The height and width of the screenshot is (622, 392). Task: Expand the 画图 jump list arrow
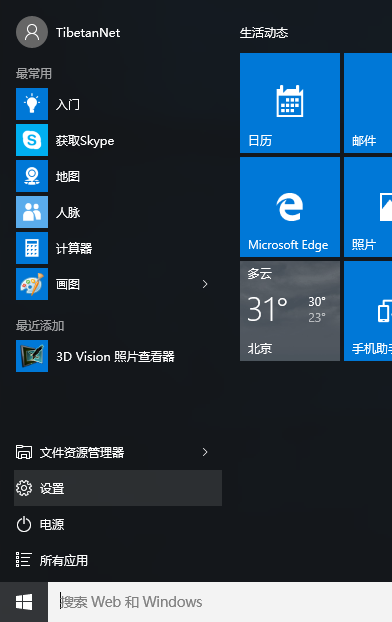(x=205, y=284)
